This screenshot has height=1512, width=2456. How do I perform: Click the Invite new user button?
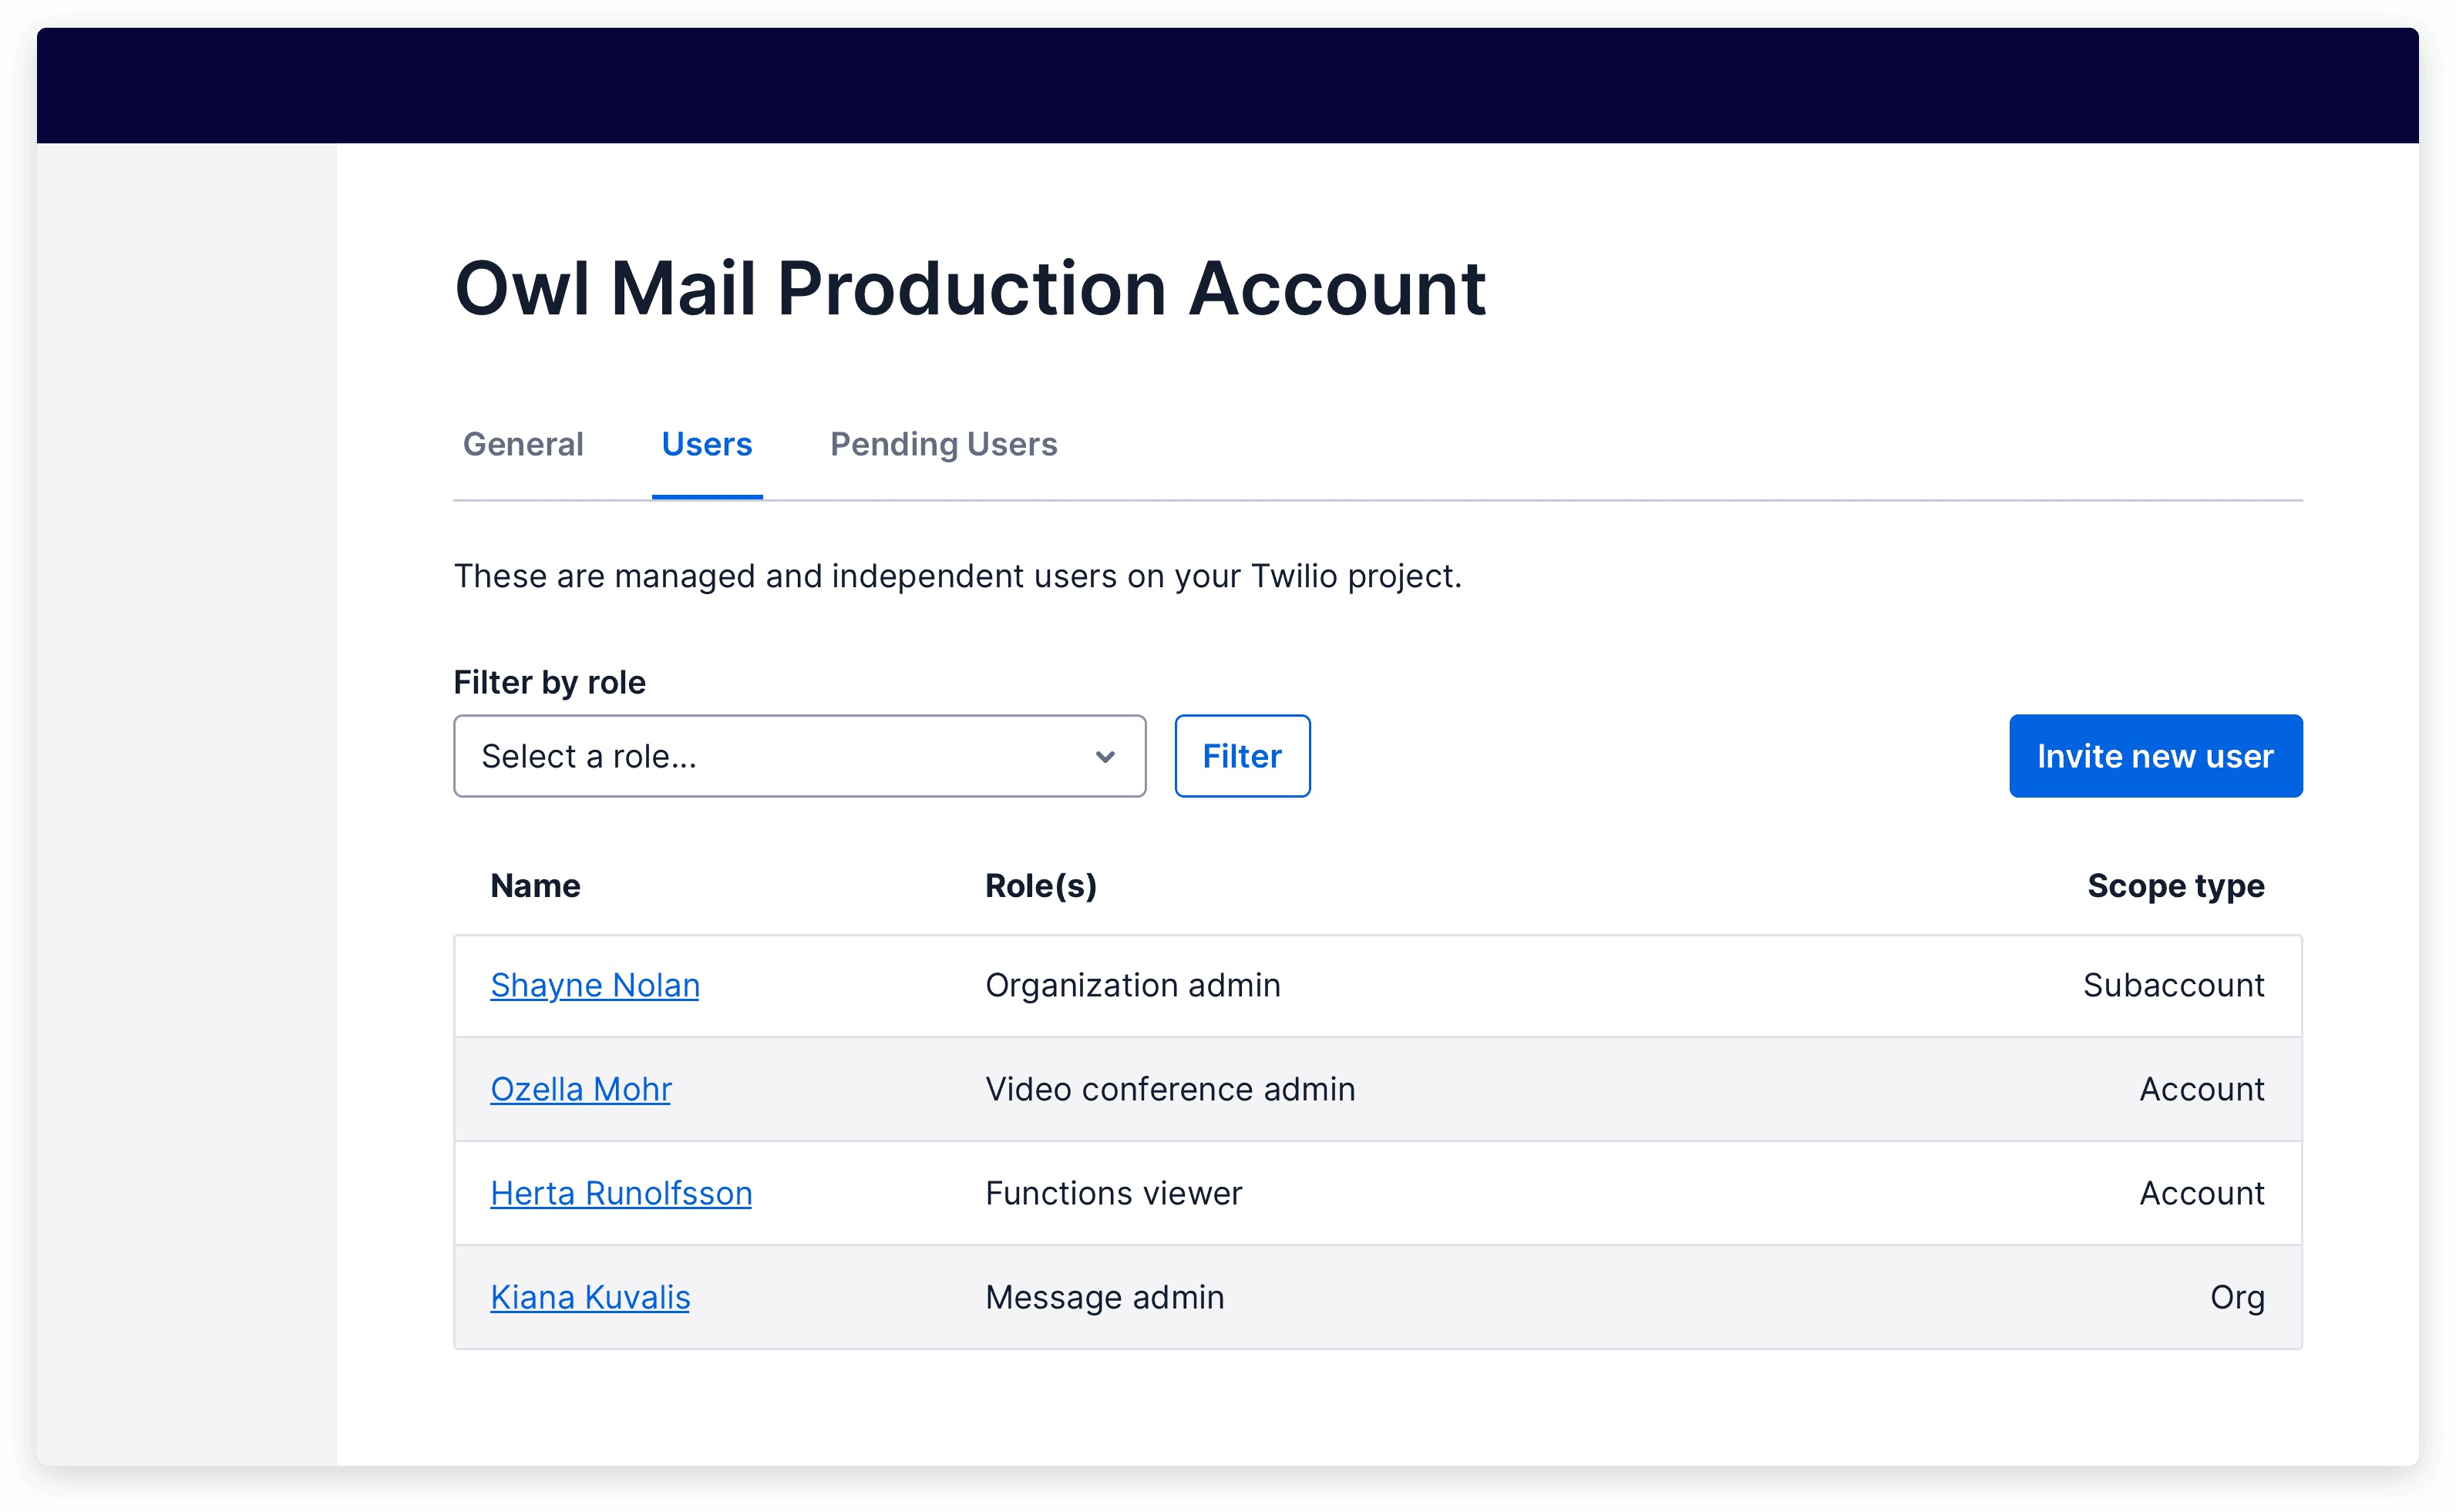2155,754
